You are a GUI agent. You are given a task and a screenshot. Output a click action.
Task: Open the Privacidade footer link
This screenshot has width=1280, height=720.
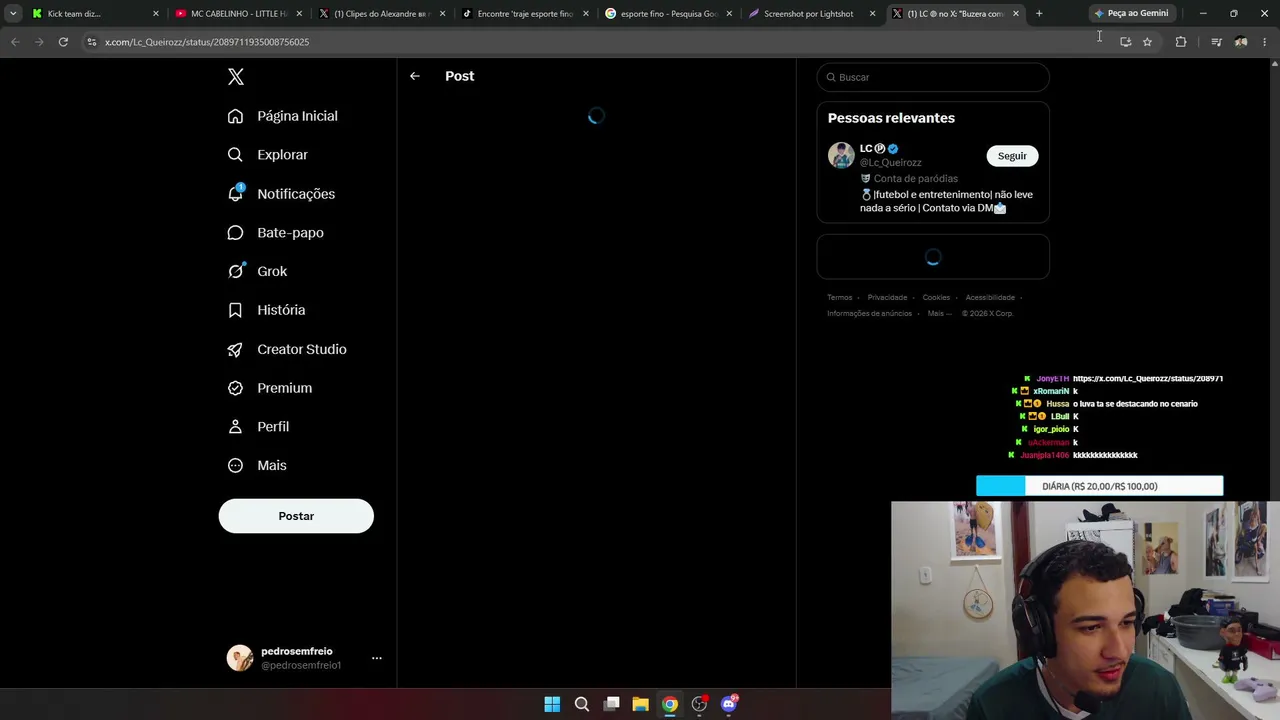tap(887, 297)
